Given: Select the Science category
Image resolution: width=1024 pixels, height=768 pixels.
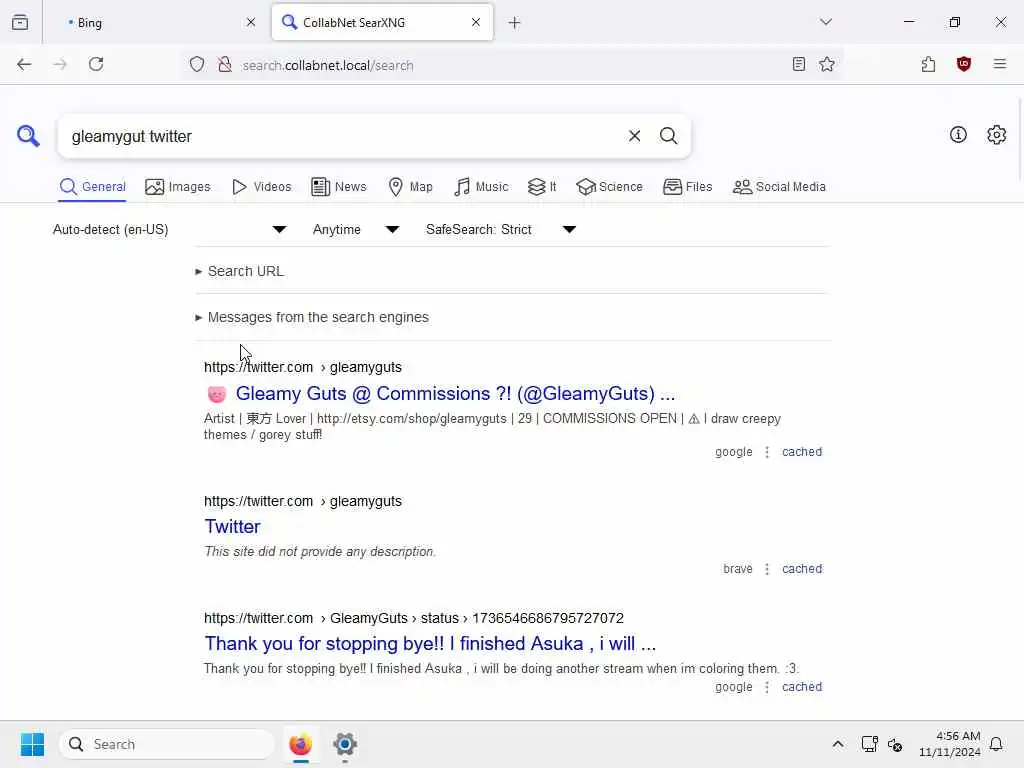Looking at the screenshot, I should [609, 187].
